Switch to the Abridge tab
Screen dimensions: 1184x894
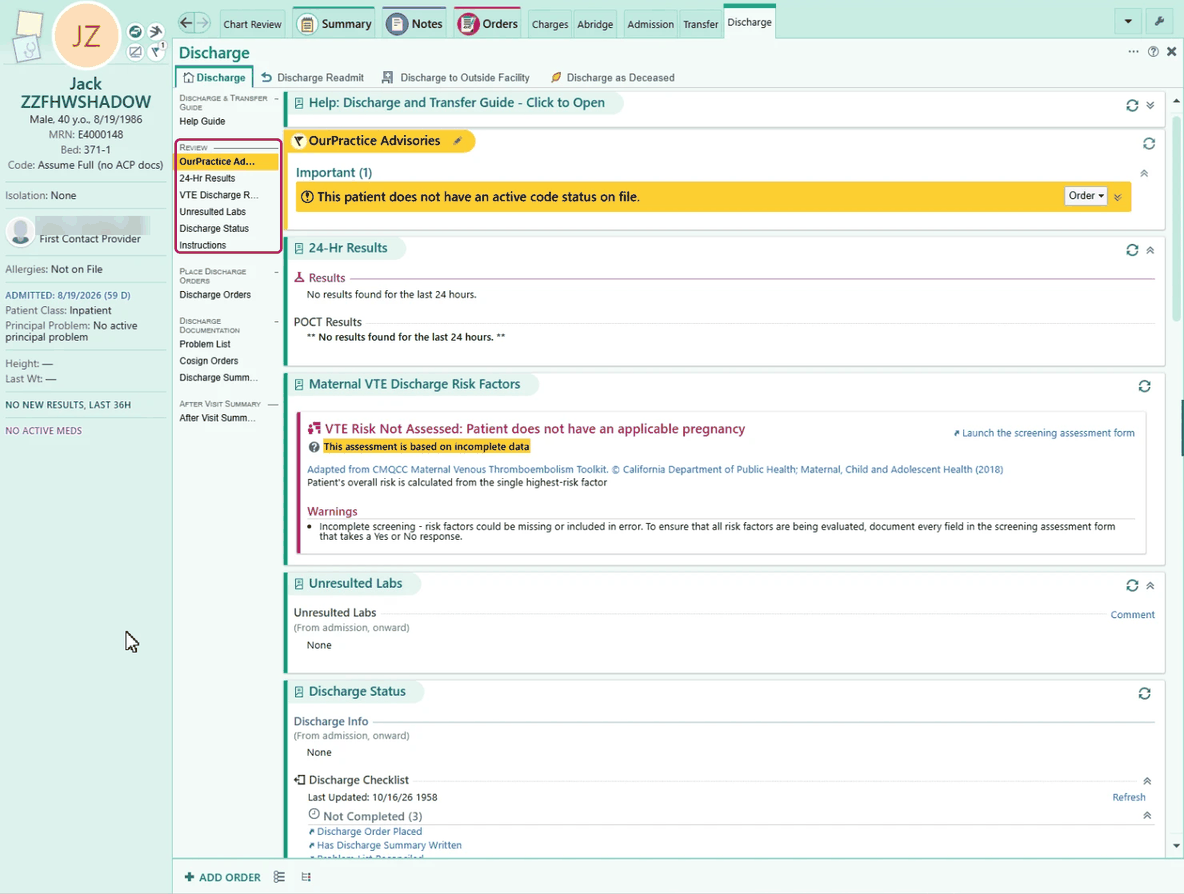[595, 24]
